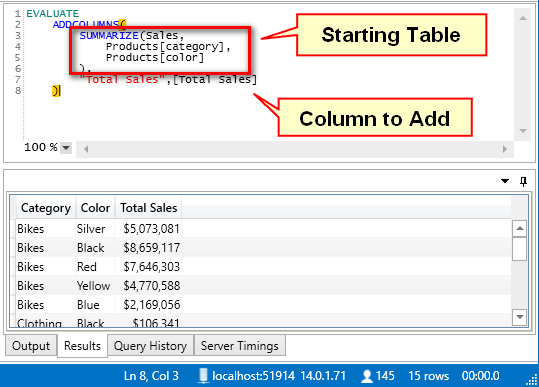Sort by the Color column header

click(x=95, y=208)
